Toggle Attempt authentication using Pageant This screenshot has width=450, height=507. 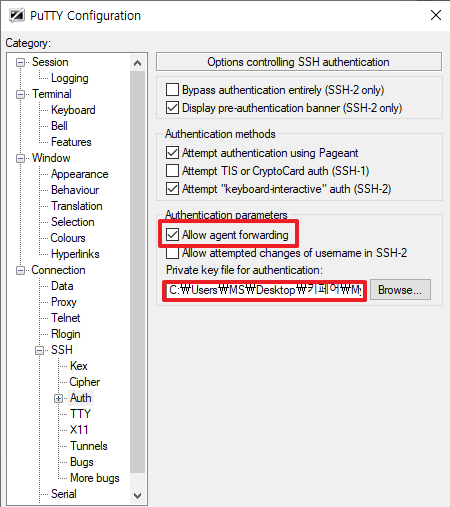click(172, 153)
